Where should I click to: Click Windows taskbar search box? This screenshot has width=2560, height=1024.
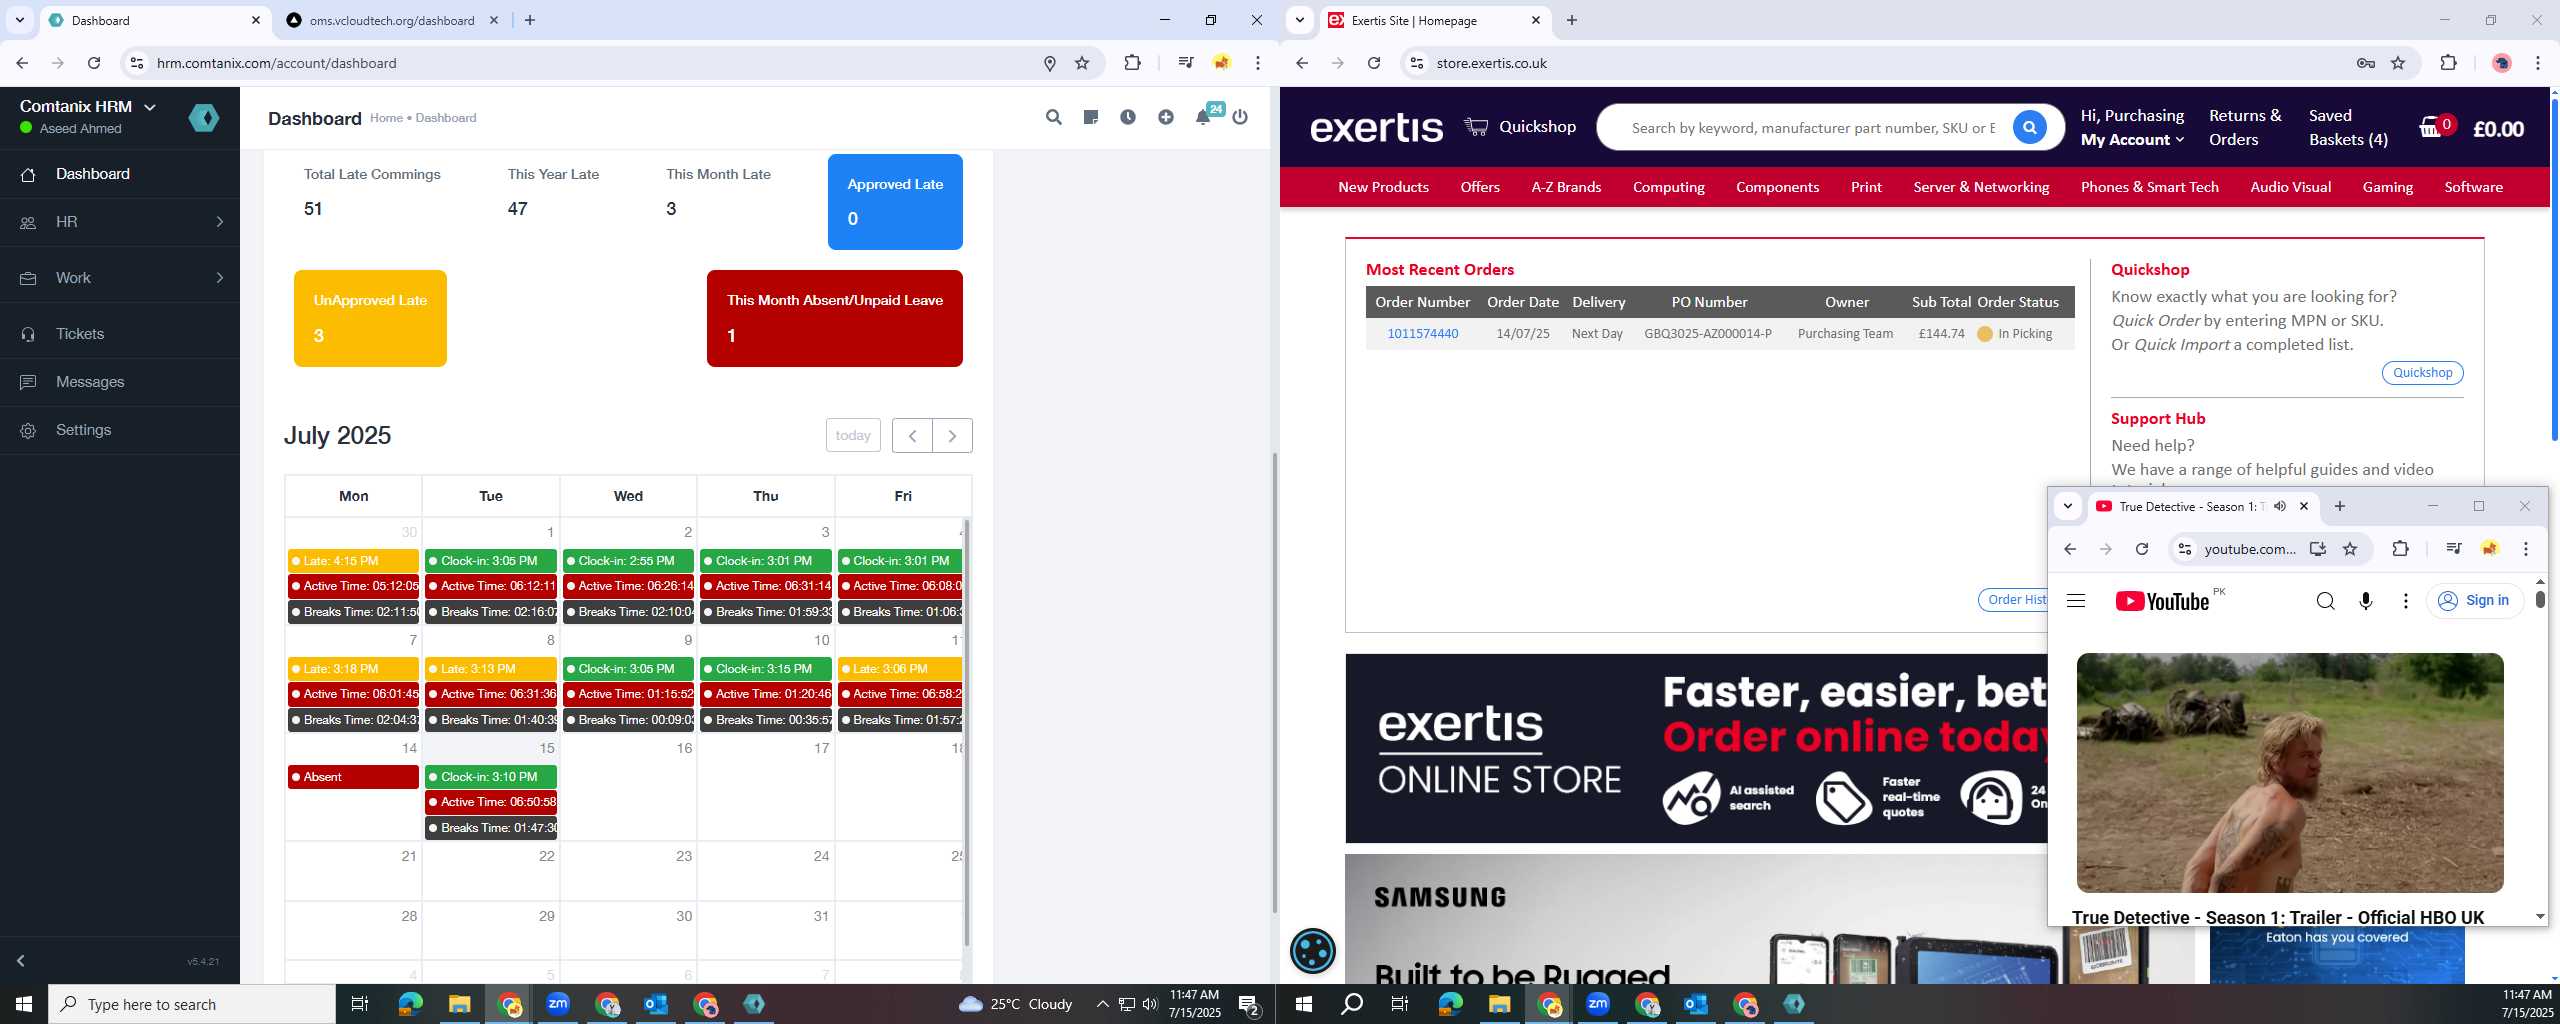click(192, 1004)
